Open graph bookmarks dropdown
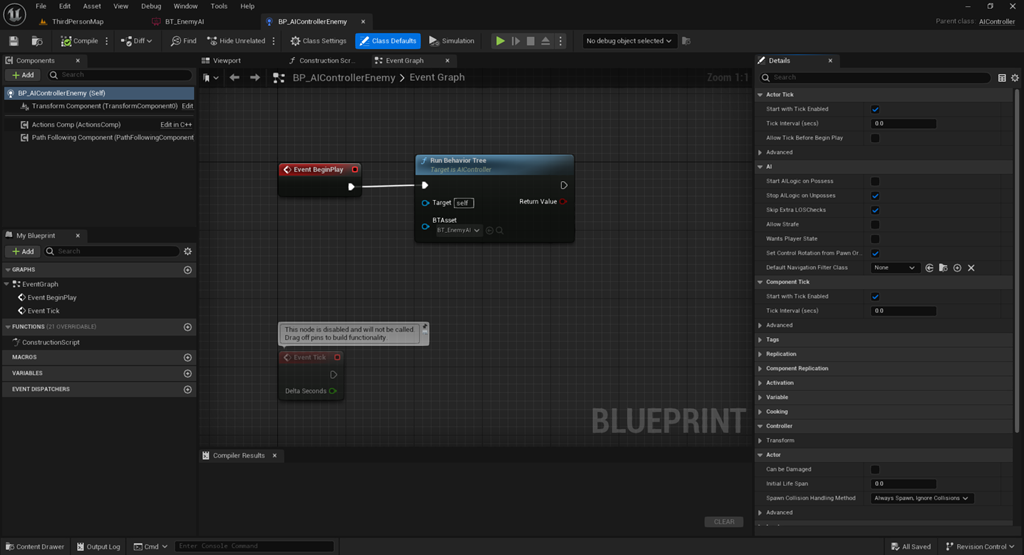 (x=210, y=78)
